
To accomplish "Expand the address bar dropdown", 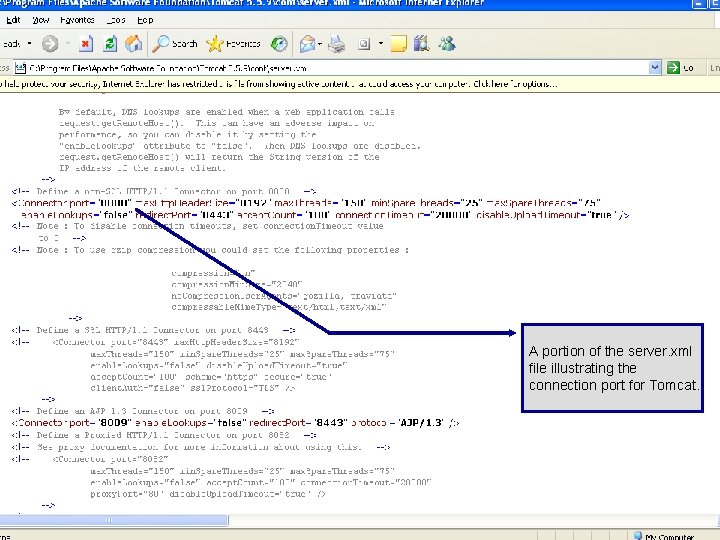I will (655, 68).
